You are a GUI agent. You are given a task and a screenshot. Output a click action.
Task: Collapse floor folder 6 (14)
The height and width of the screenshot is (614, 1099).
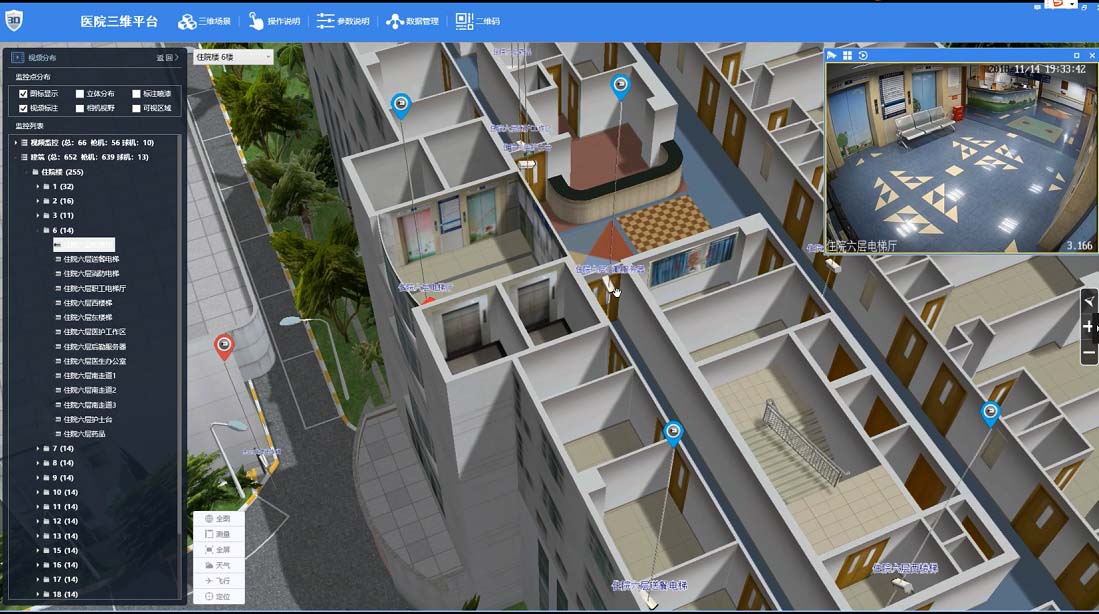[x=38, y=231]
